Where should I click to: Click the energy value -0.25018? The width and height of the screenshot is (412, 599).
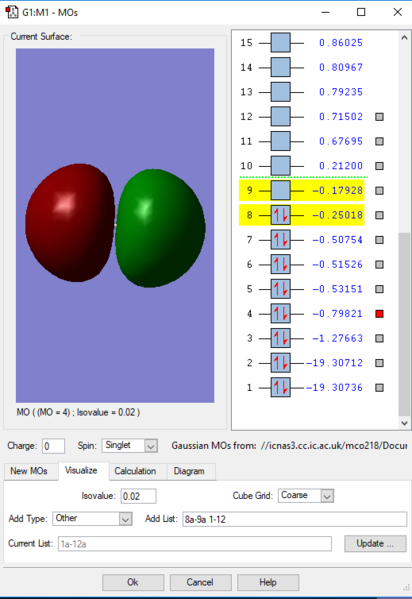[x=337, y=215]
